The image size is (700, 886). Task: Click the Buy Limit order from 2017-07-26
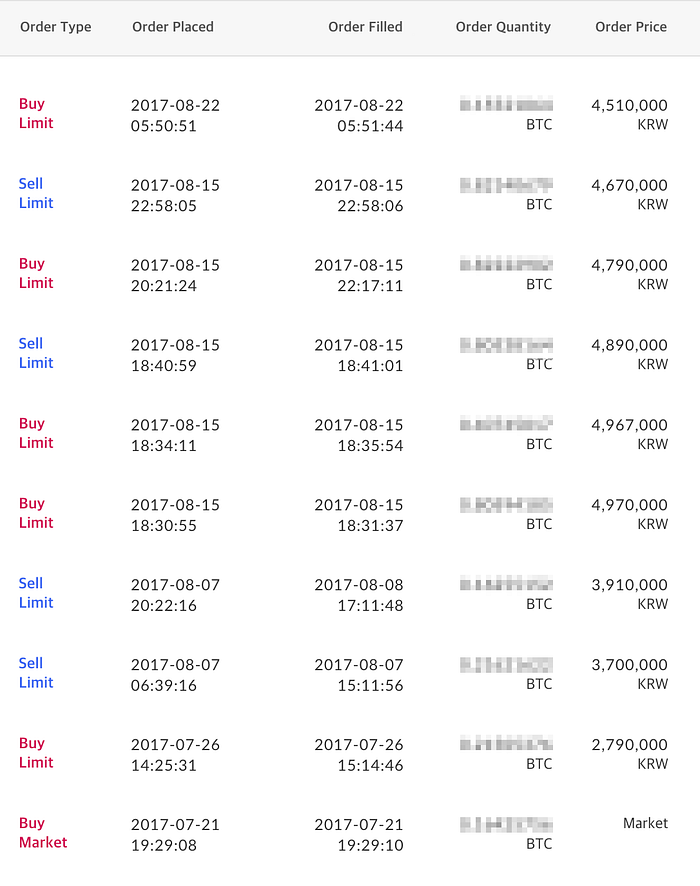pos(36,753)
